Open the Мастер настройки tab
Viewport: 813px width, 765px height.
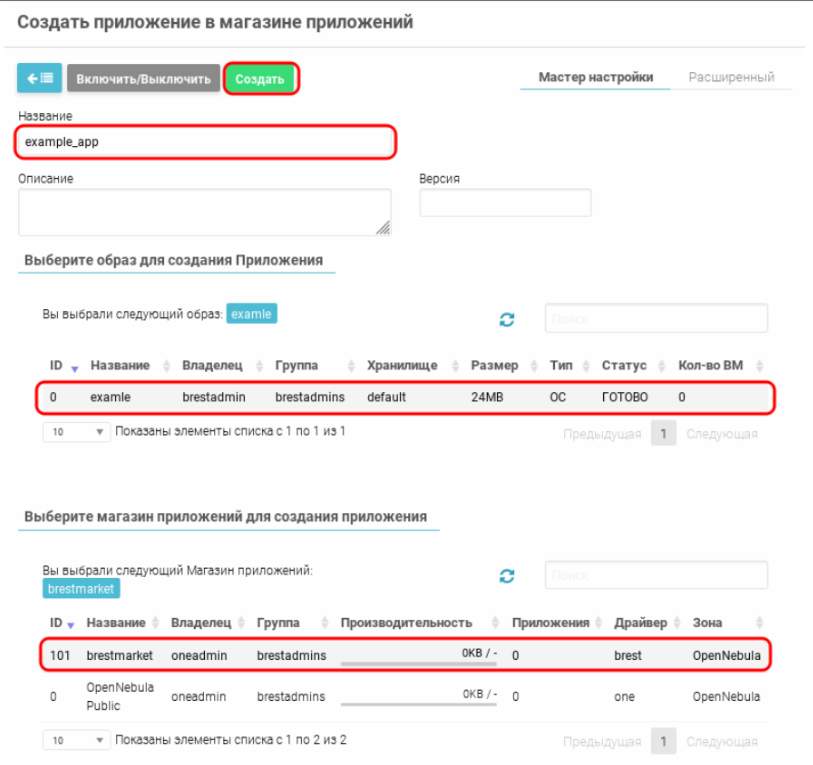(596, 77)
